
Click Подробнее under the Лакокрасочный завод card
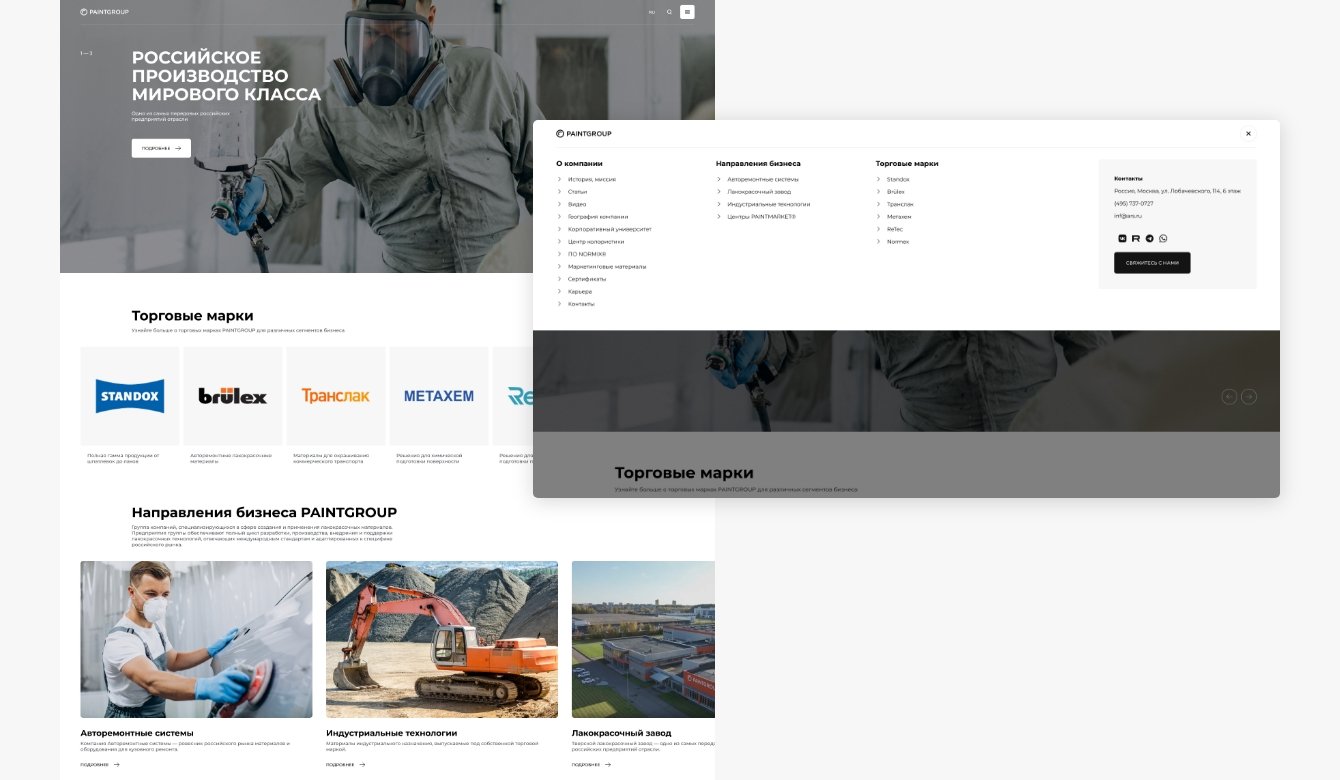pyautogui.click(x=592, y=765)
